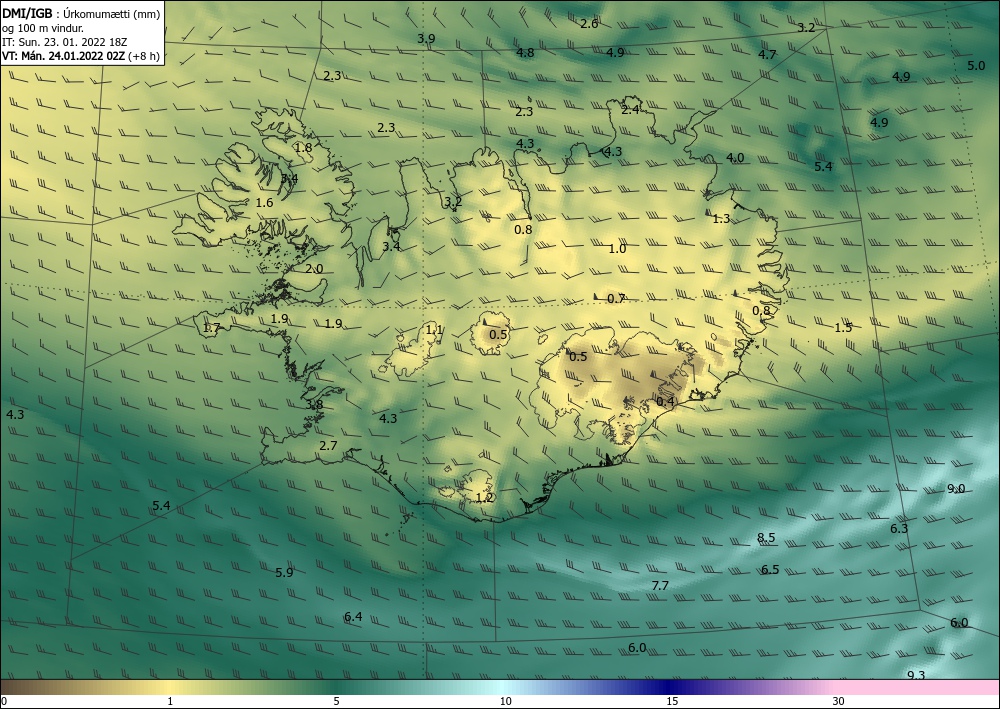Screen dimensions: 1000x709
Task: Click the 0.4 value on southeast Vatnajökull
Action: click(665, 401)
